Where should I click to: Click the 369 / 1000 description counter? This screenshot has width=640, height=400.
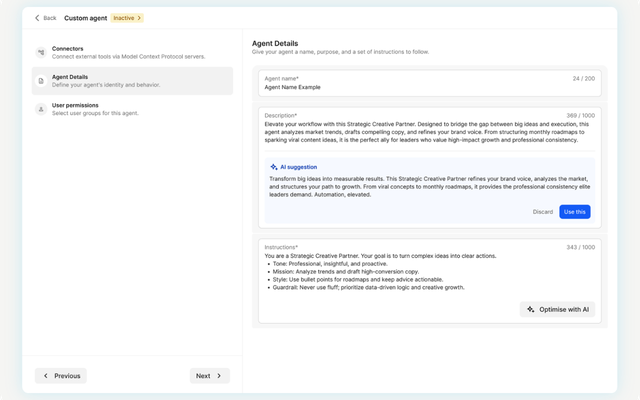[580, 116]
